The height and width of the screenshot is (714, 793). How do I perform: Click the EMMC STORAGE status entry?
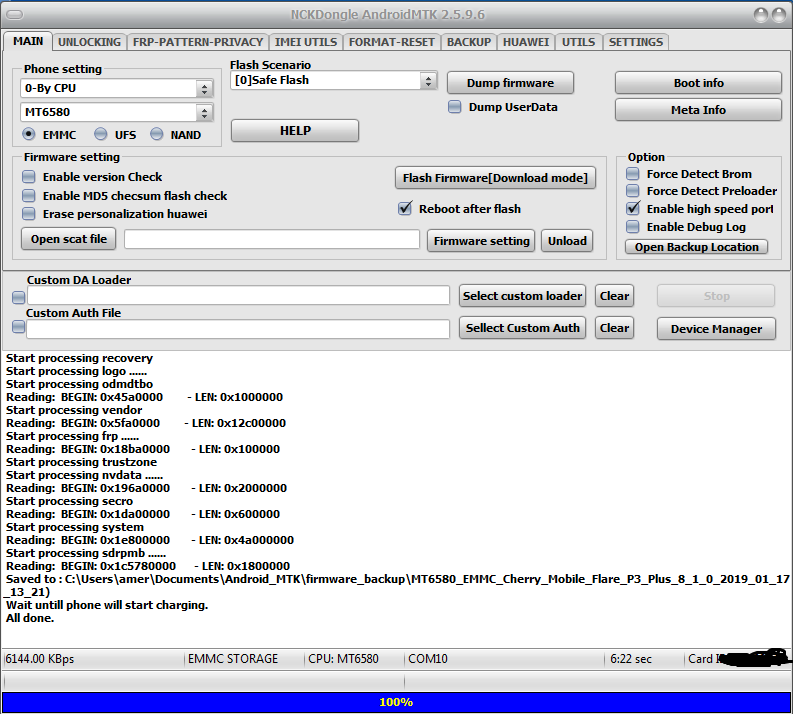point(233,659)
